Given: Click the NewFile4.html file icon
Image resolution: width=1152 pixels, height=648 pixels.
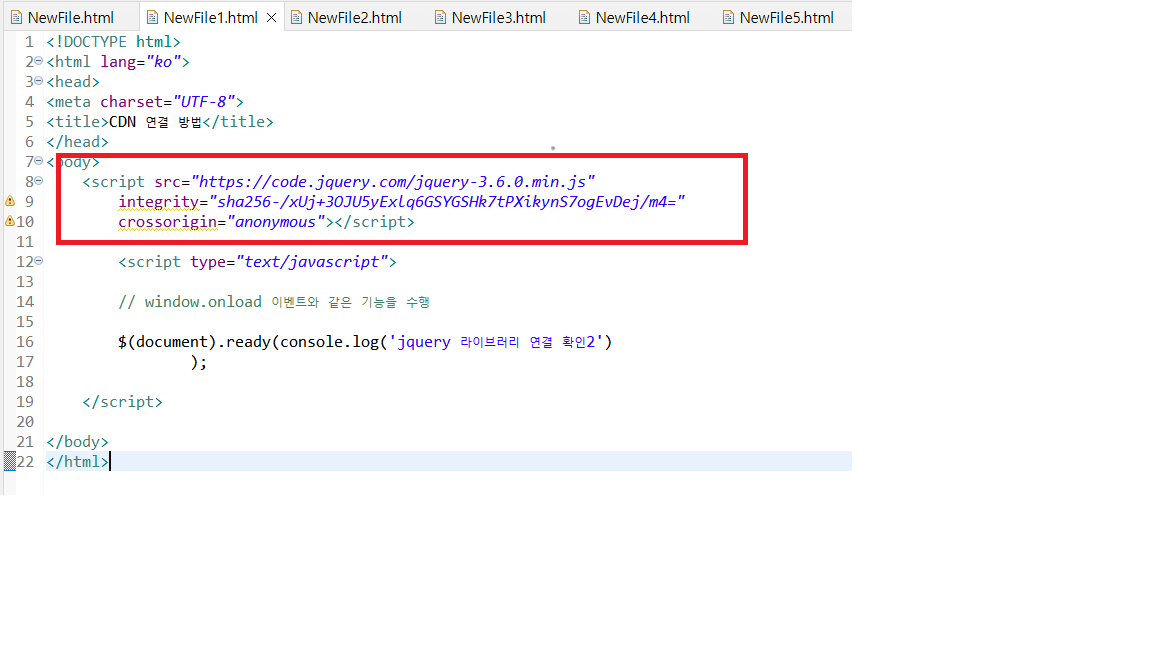Looking at the screenshot, I should [584, 18].
